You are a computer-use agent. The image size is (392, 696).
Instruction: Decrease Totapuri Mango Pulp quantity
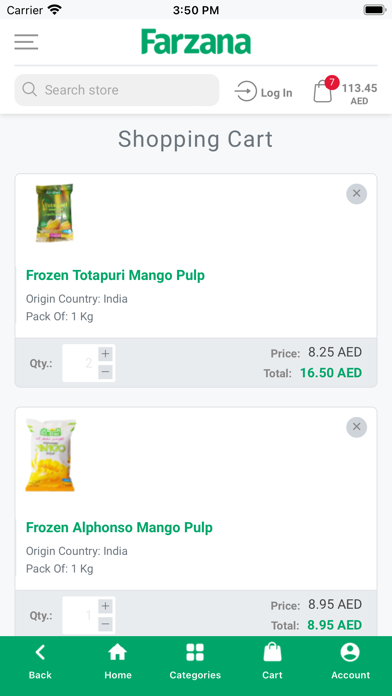coord(105,372)
